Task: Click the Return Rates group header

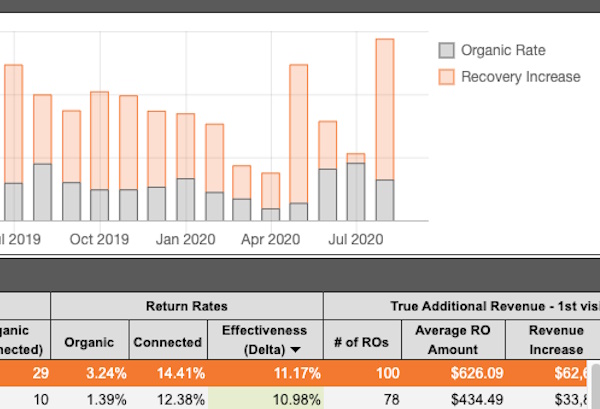Action: [187, 306]
